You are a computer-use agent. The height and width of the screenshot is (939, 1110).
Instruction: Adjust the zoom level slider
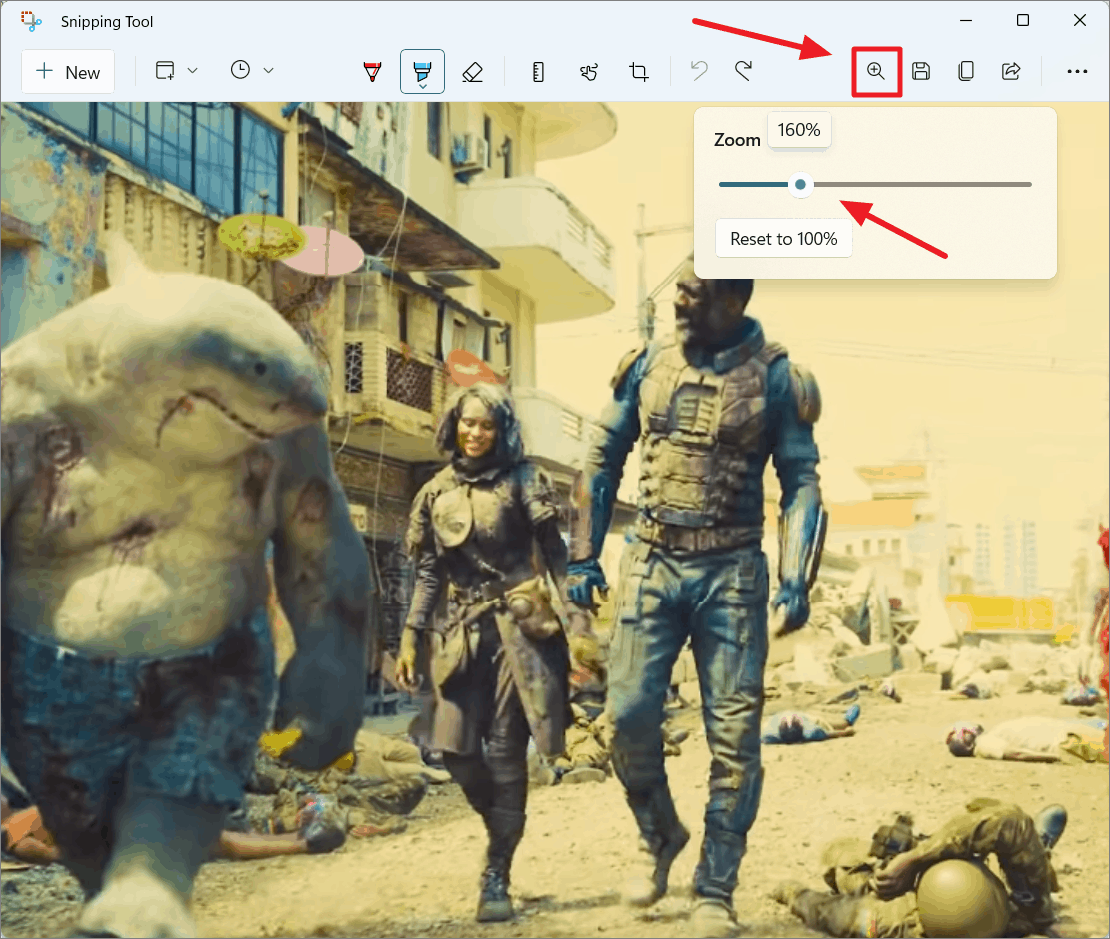800,184
